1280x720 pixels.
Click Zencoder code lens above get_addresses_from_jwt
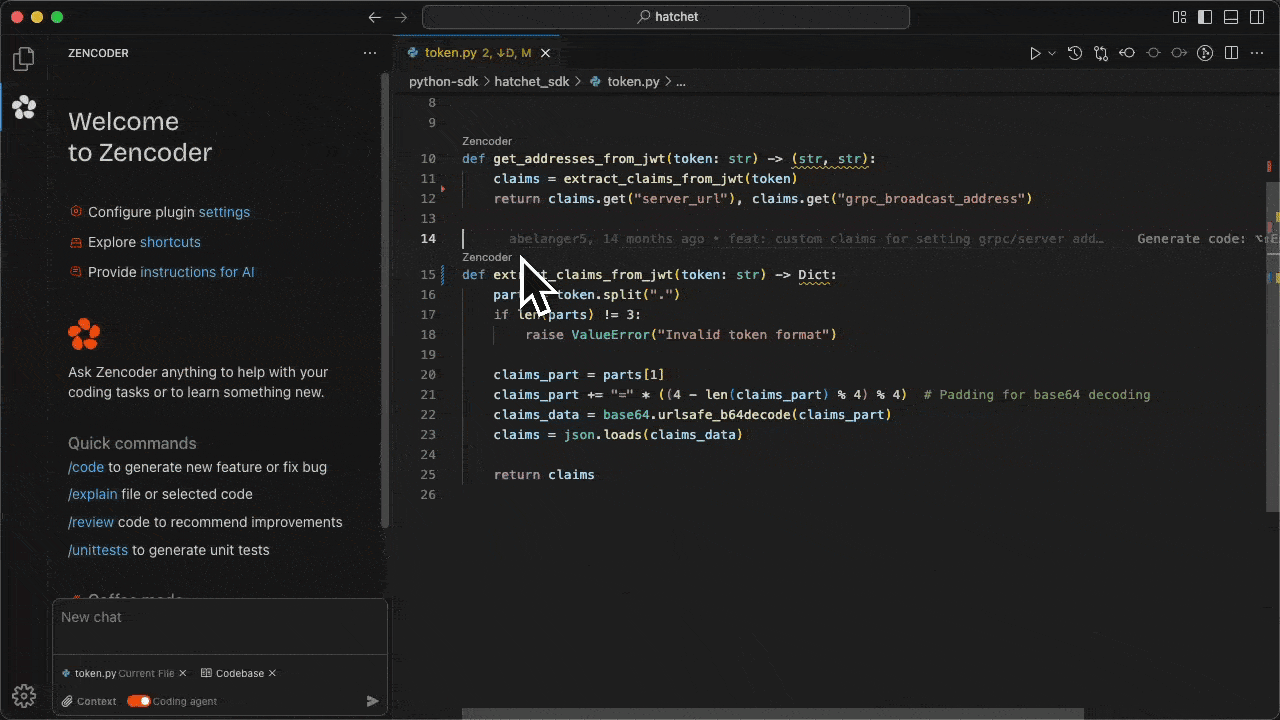[487, 141]
